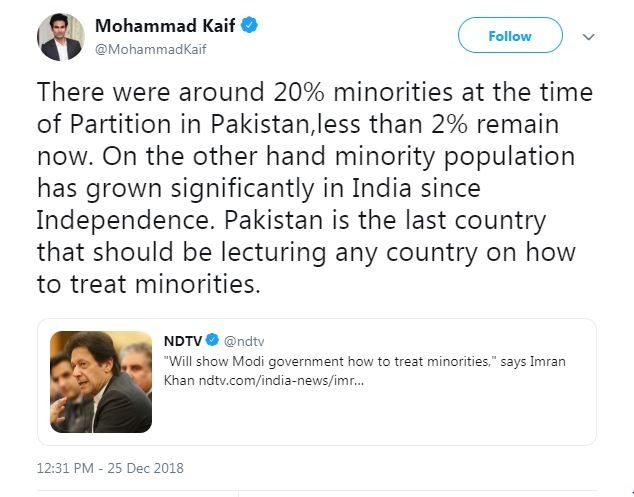Follow Mohammad Kaif
The image size is (634, 497).
pyautogui.click(x=510, y=35)
